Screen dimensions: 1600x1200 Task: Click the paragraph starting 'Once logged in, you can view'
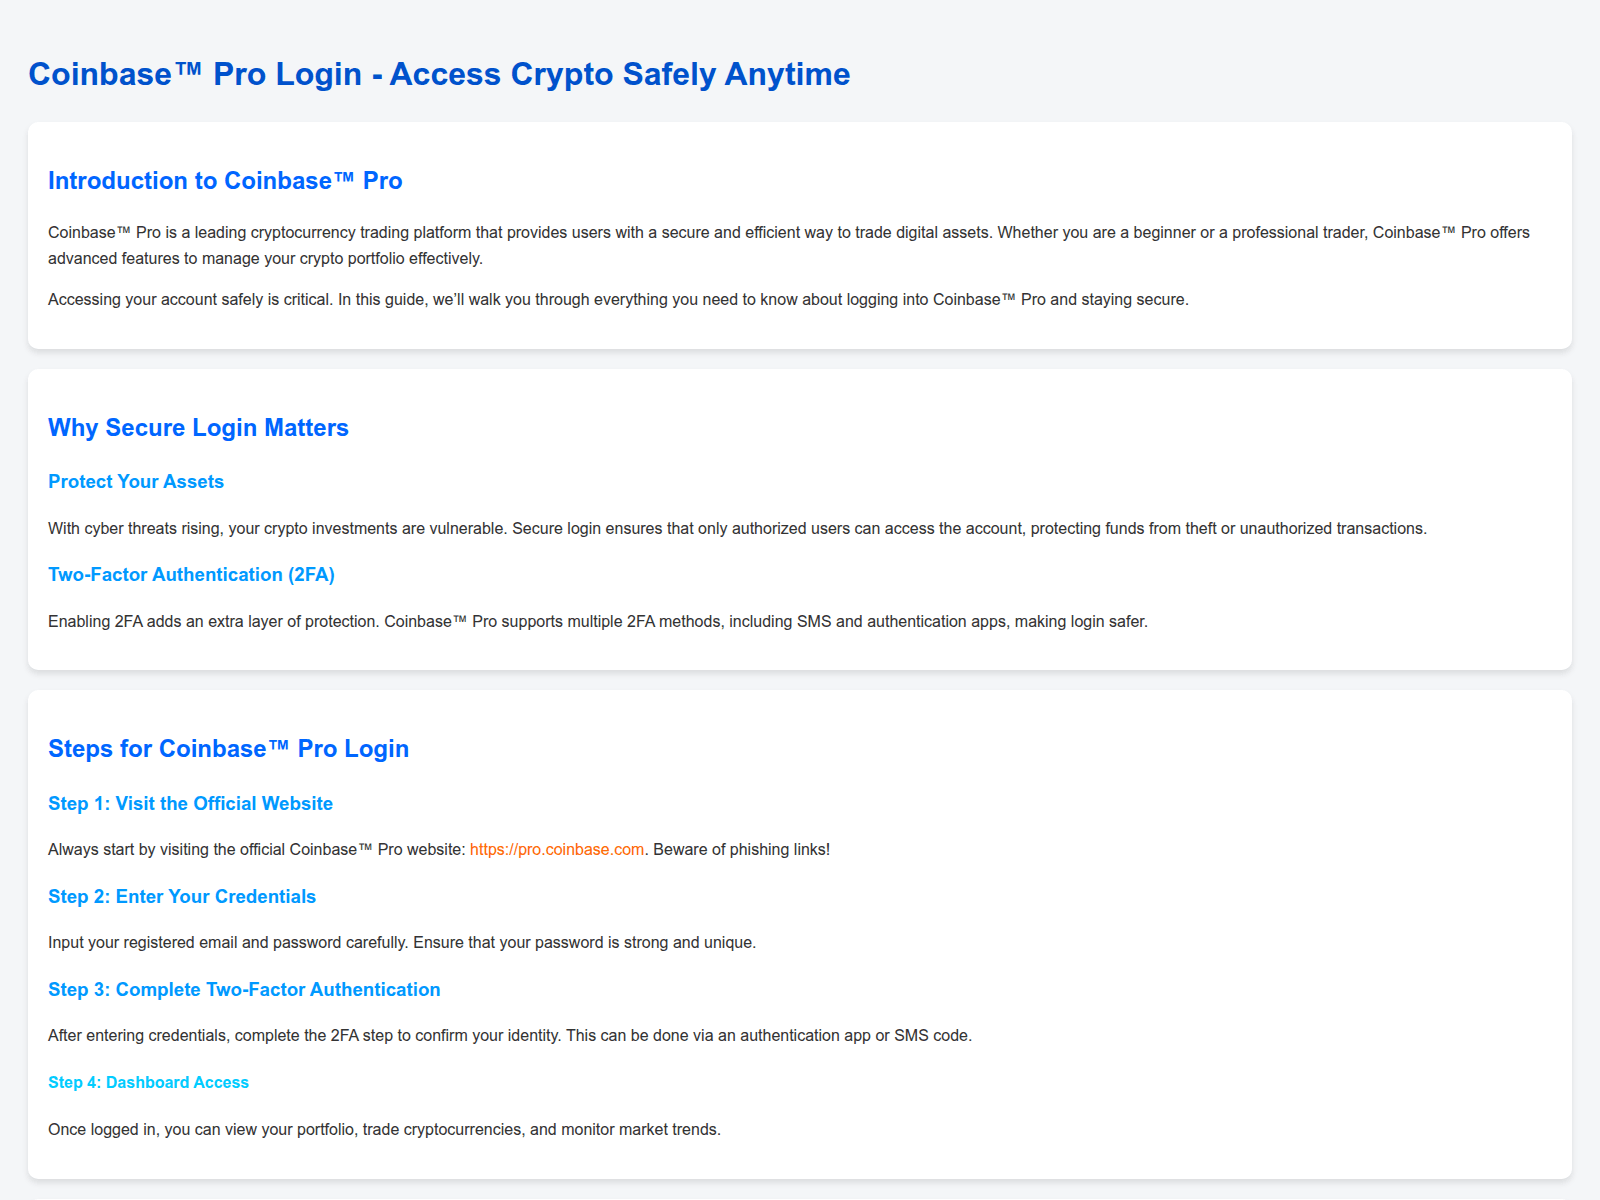tap(384, 1129)
